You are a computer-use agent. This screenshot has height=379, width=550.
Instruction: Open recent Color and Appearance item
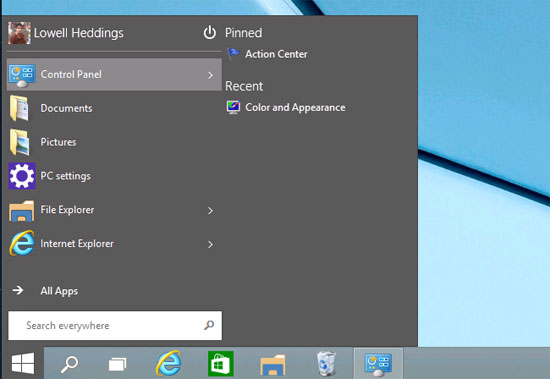[x=295, y=107]
